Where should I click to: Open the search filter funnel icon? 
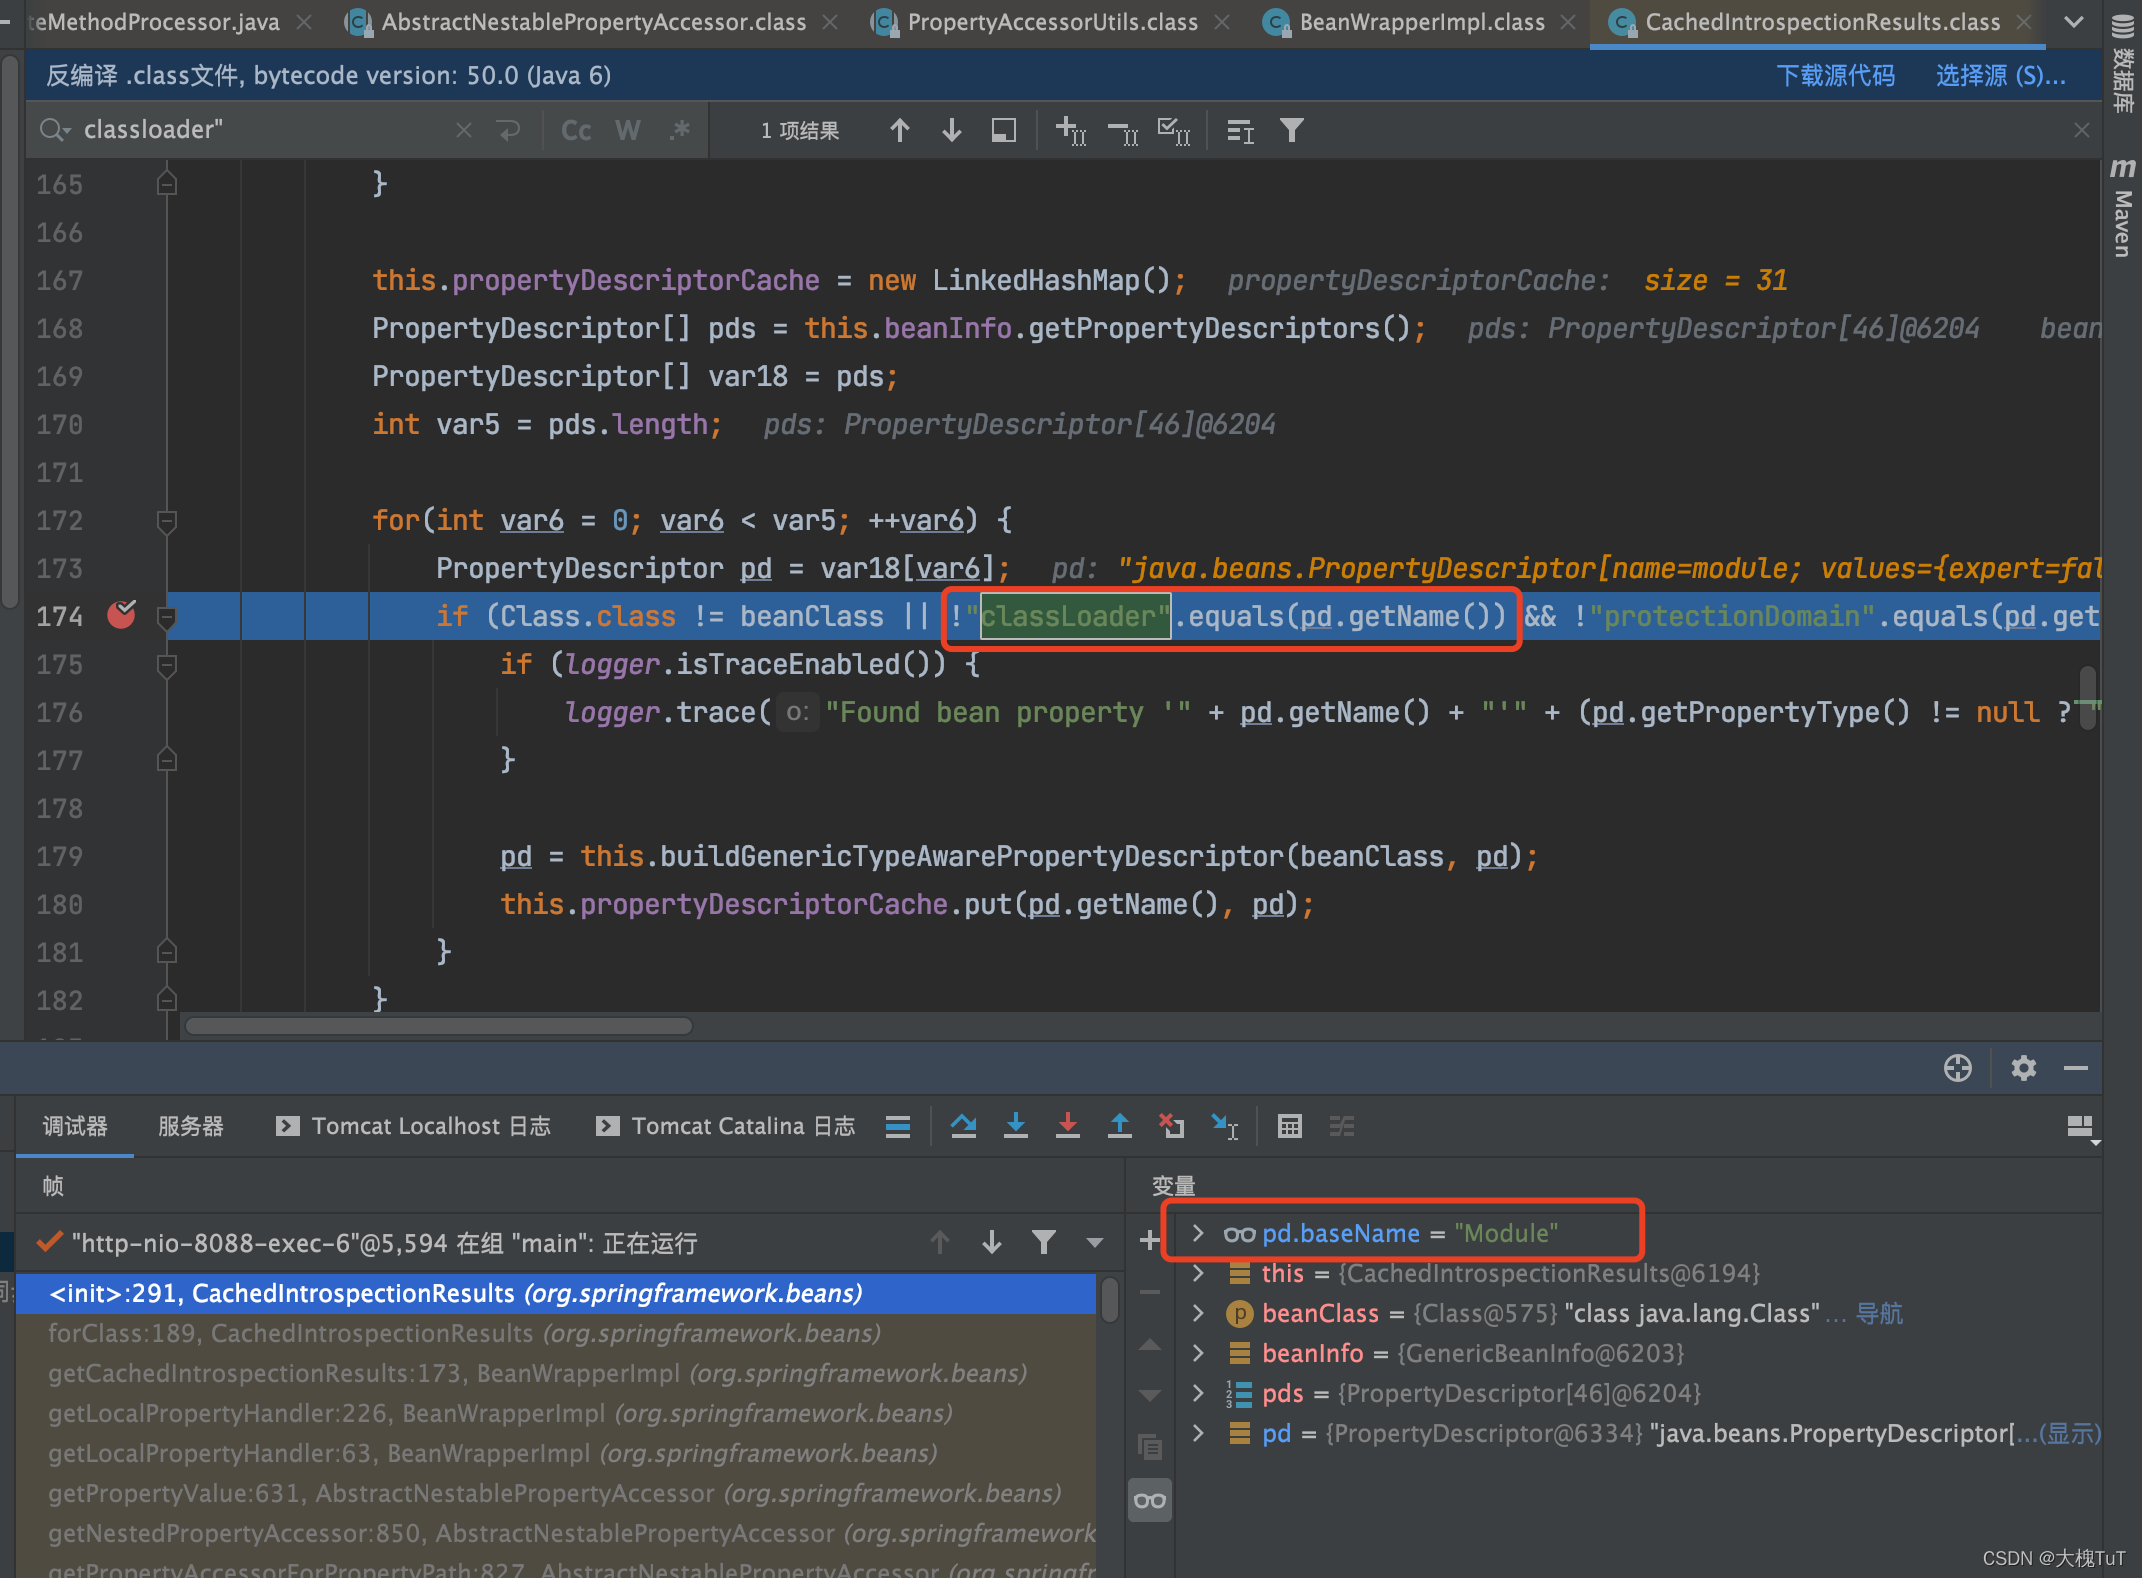(x=1291, y=130)
